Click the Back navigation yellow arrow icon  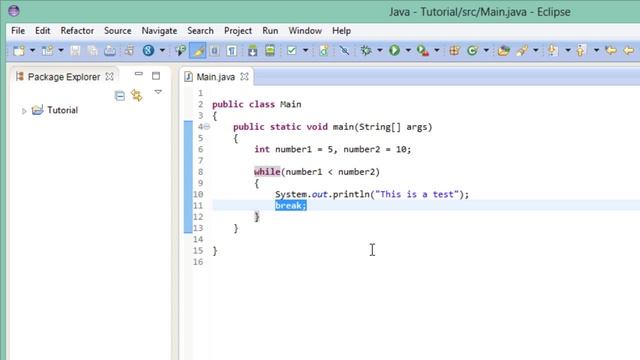pos(629,51)
